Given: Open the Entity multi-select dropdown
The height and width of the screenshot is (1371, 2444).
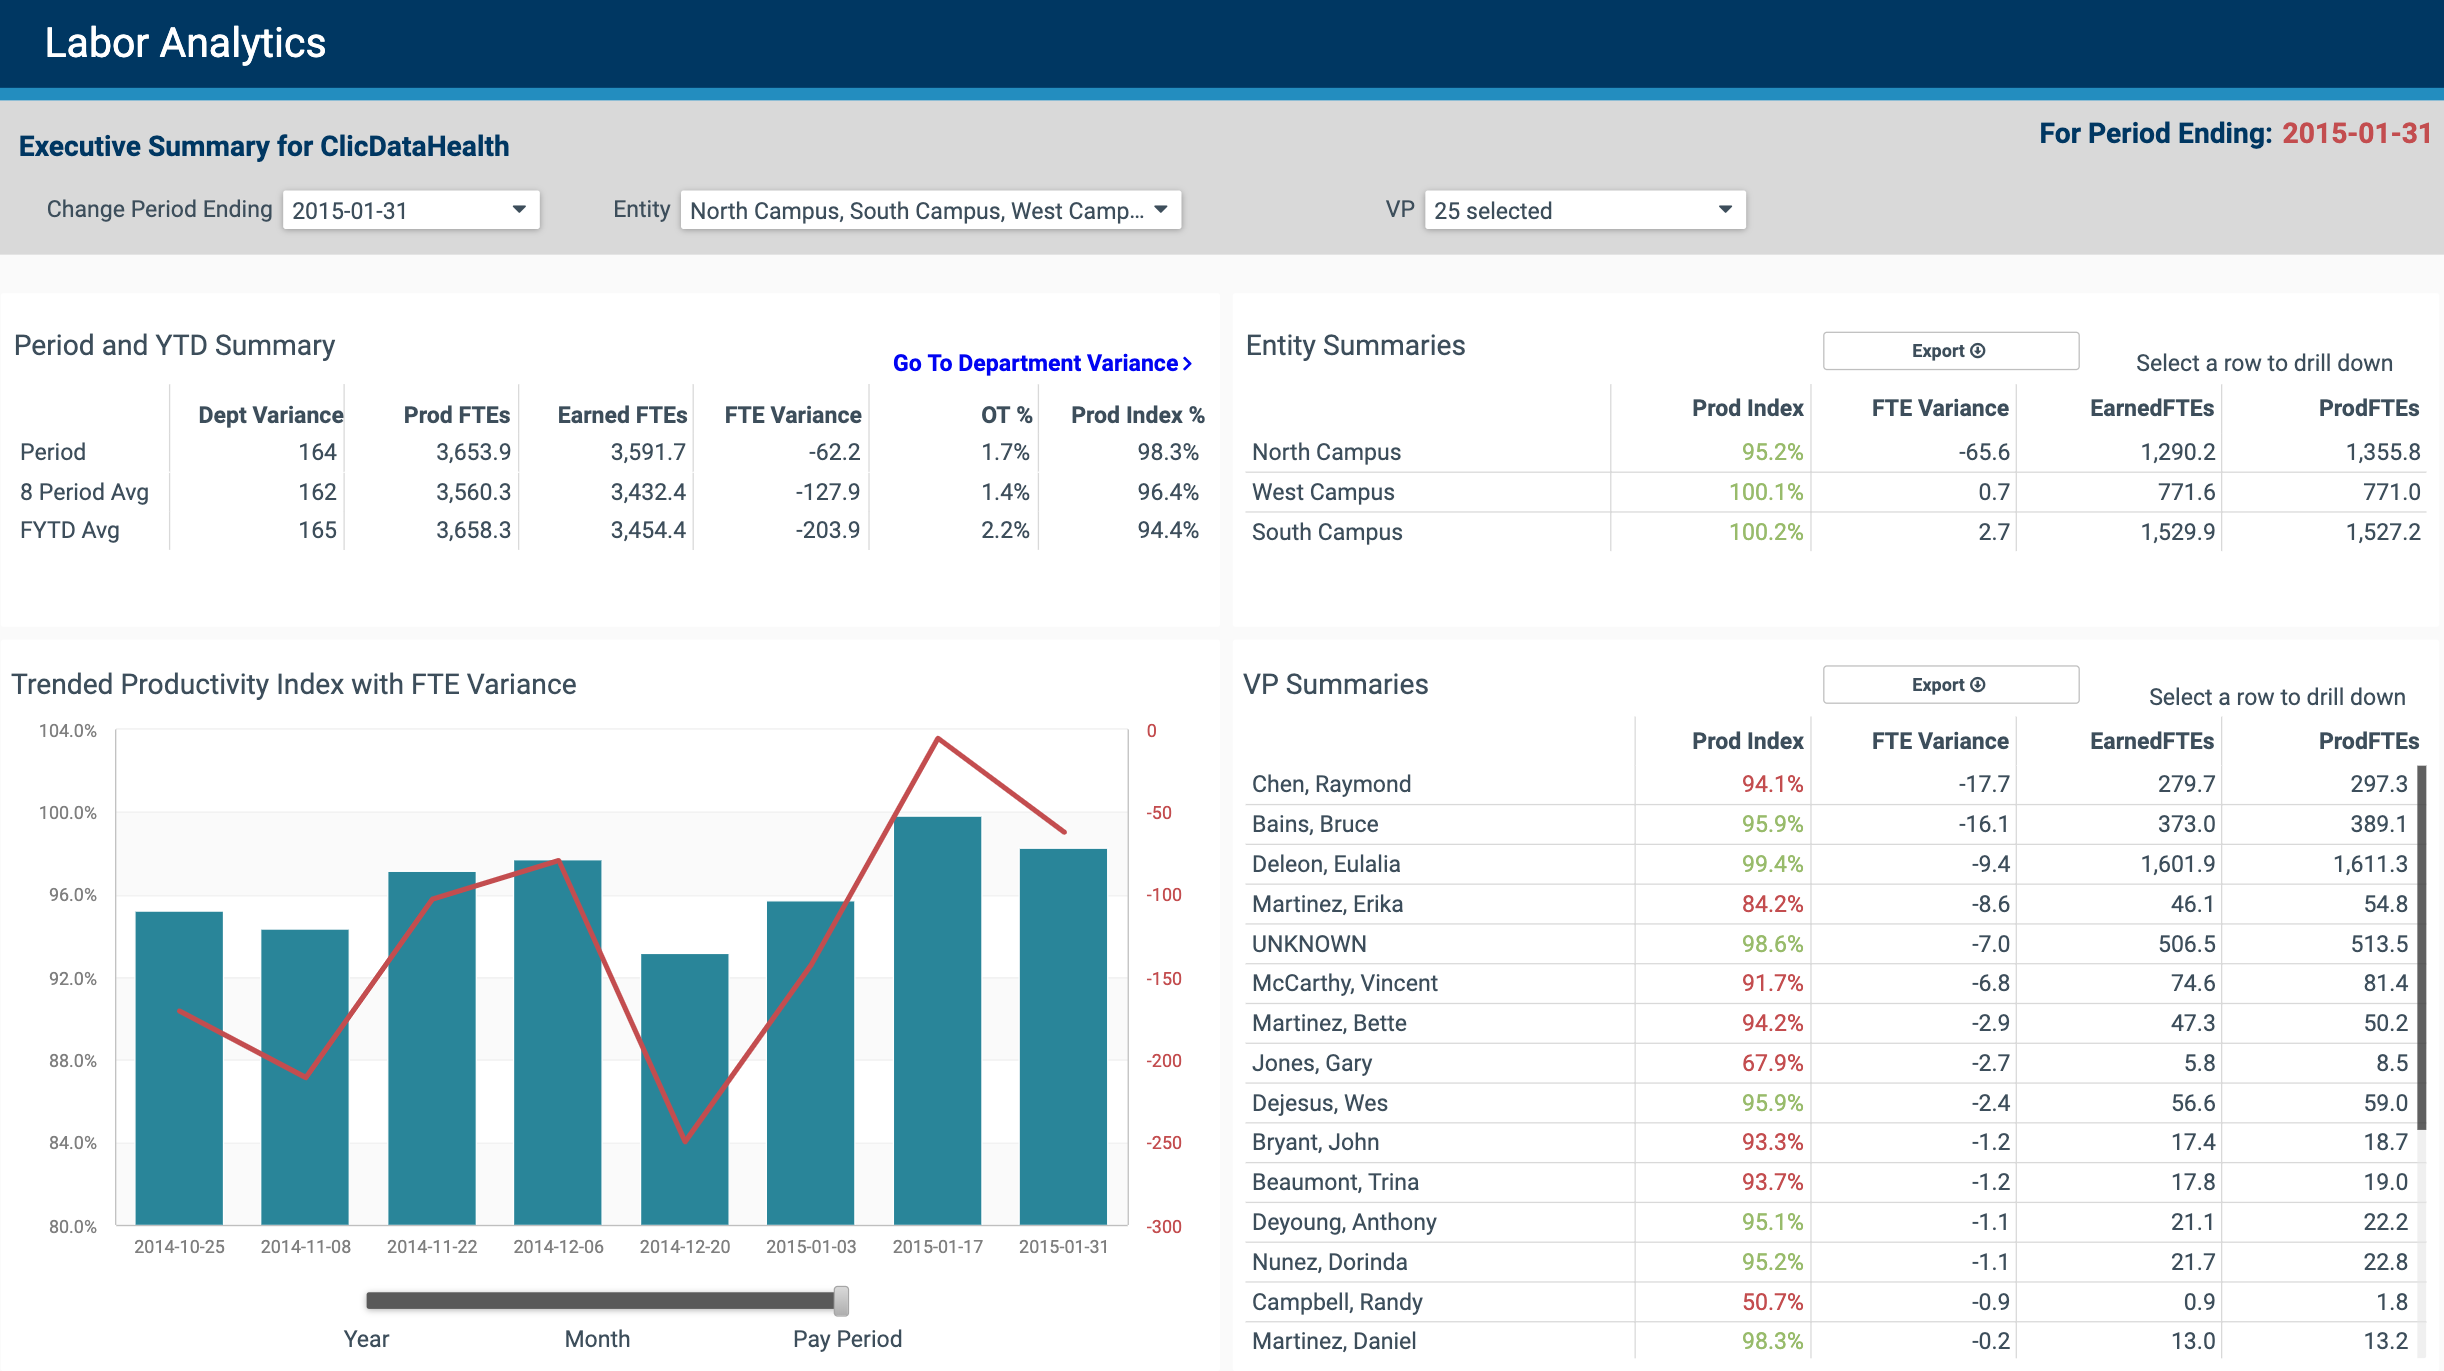Looking at the screenshot, I should pos(930,210).
